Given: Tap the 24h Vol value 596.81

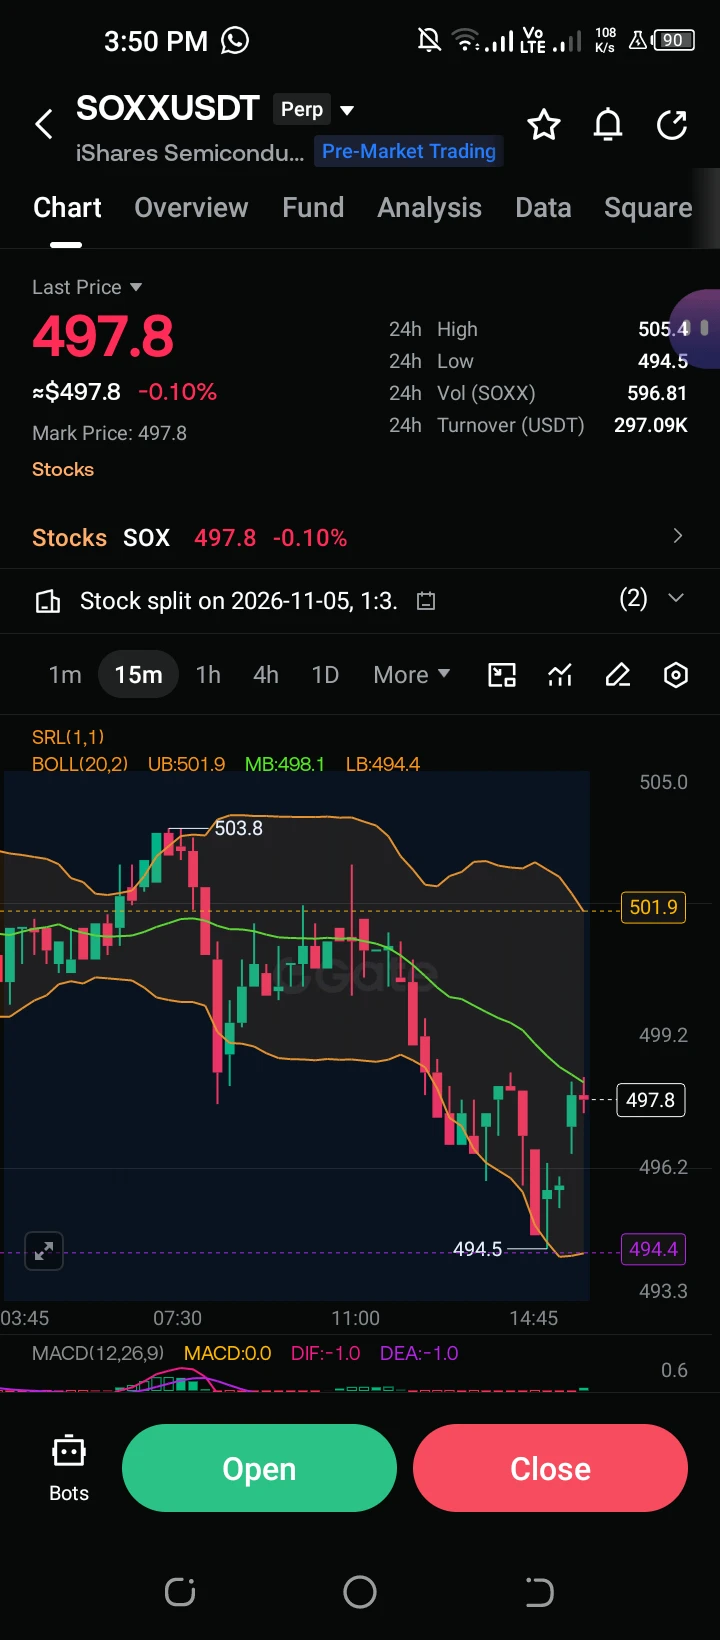Looking at the screenshot, I should click(657, 393).
